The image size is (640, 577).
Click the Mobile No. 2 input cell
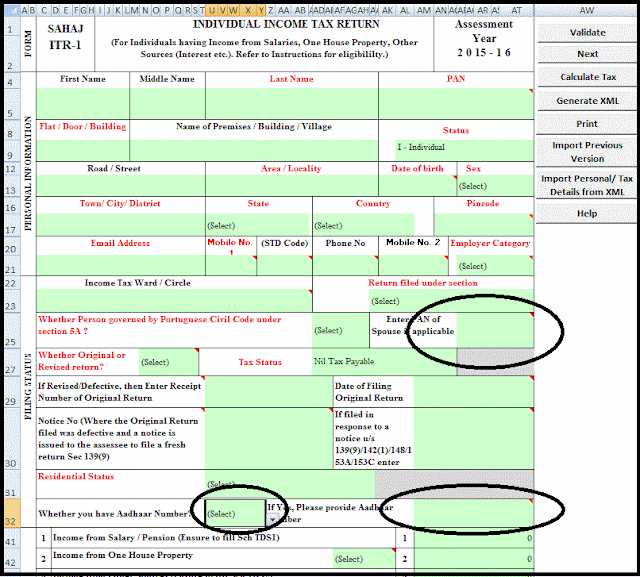[413, 266]
